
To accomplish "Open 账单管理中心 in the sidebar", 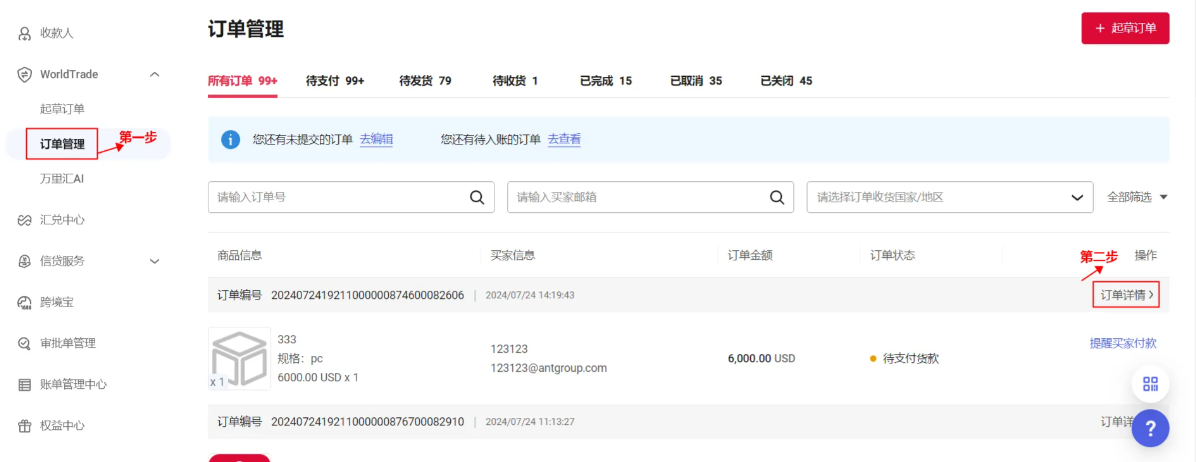I will (73, 384).
